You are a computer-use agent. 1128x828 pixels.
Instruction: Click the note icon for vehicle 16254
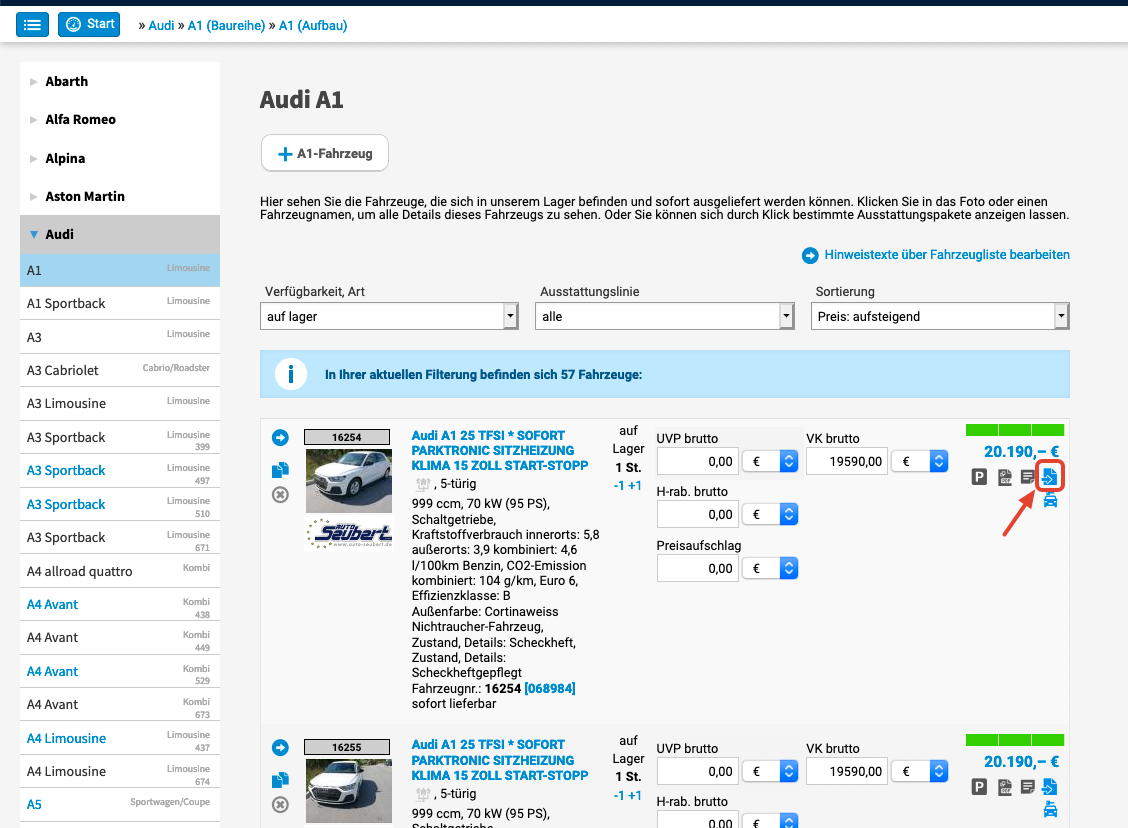(x=1027, y=478)
